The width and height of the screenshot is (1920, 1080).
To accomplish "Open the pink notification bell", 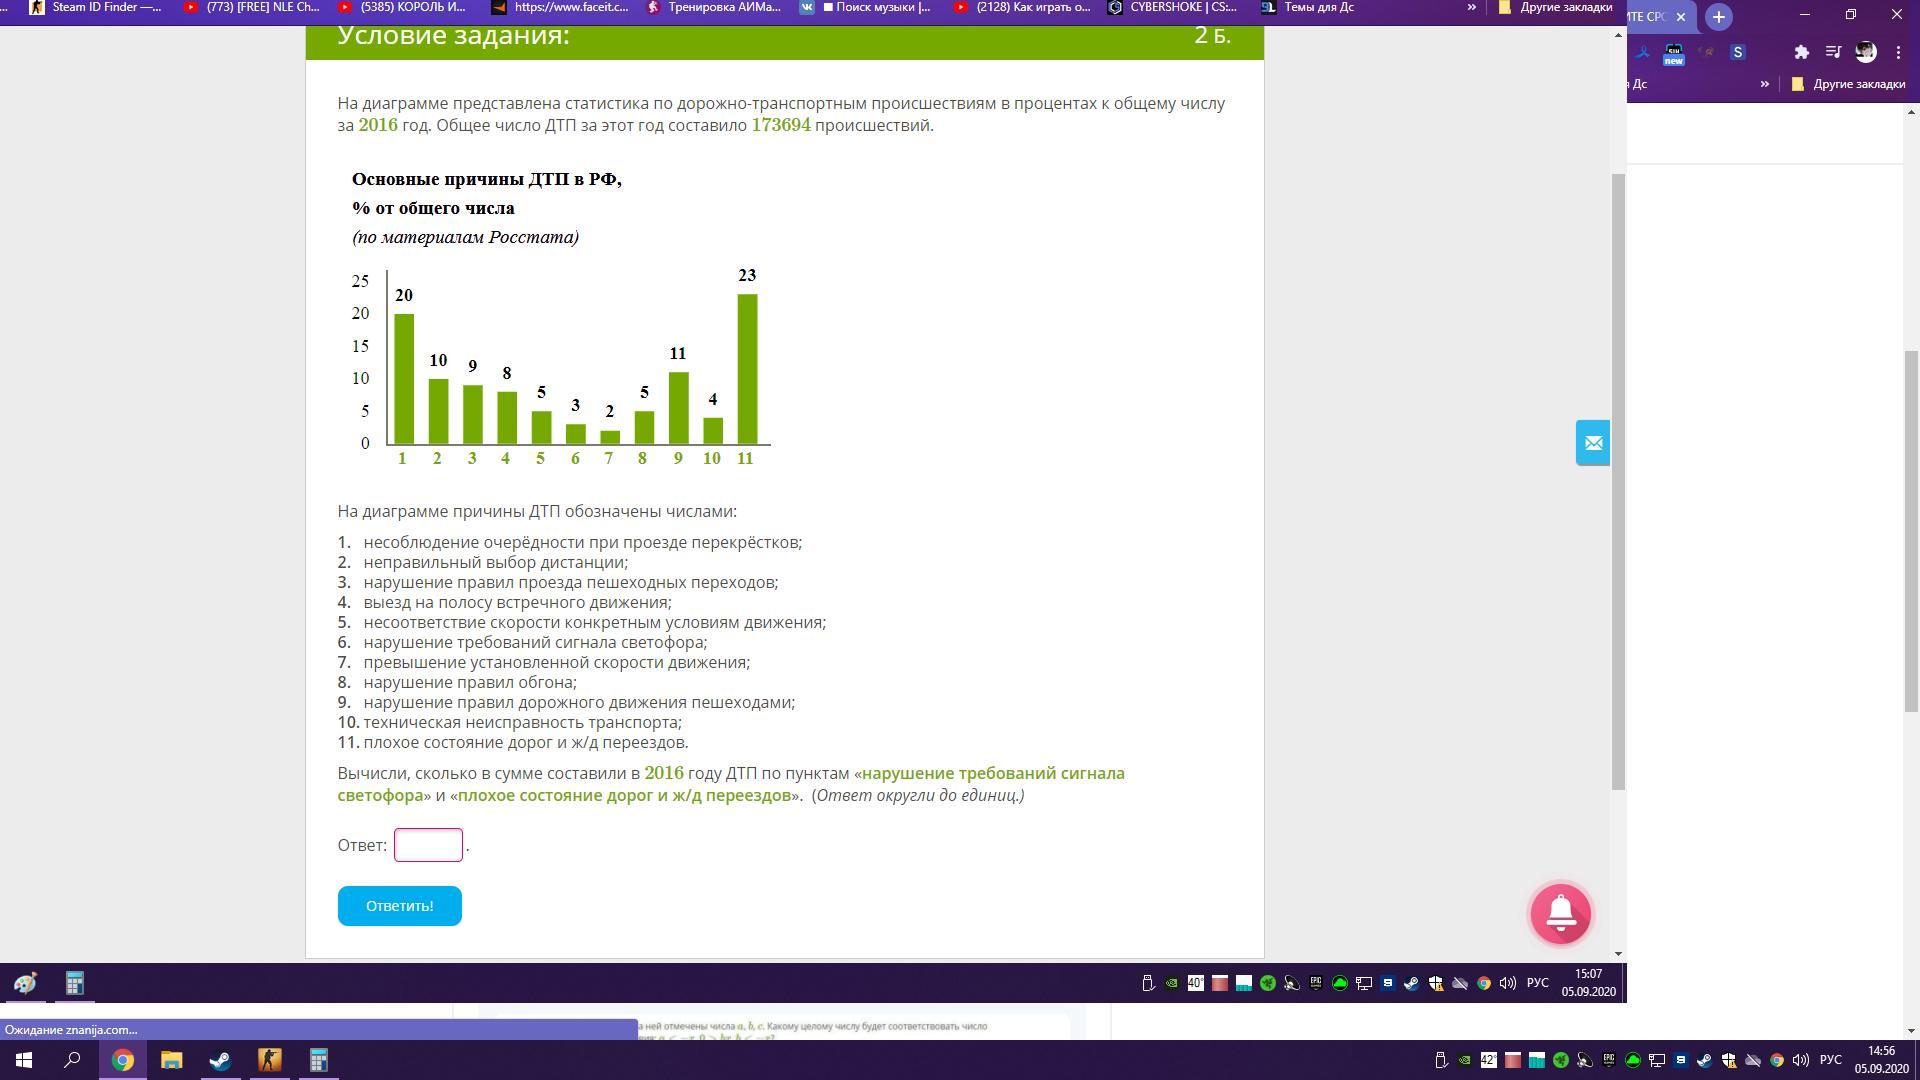I will pos(1560,913).
